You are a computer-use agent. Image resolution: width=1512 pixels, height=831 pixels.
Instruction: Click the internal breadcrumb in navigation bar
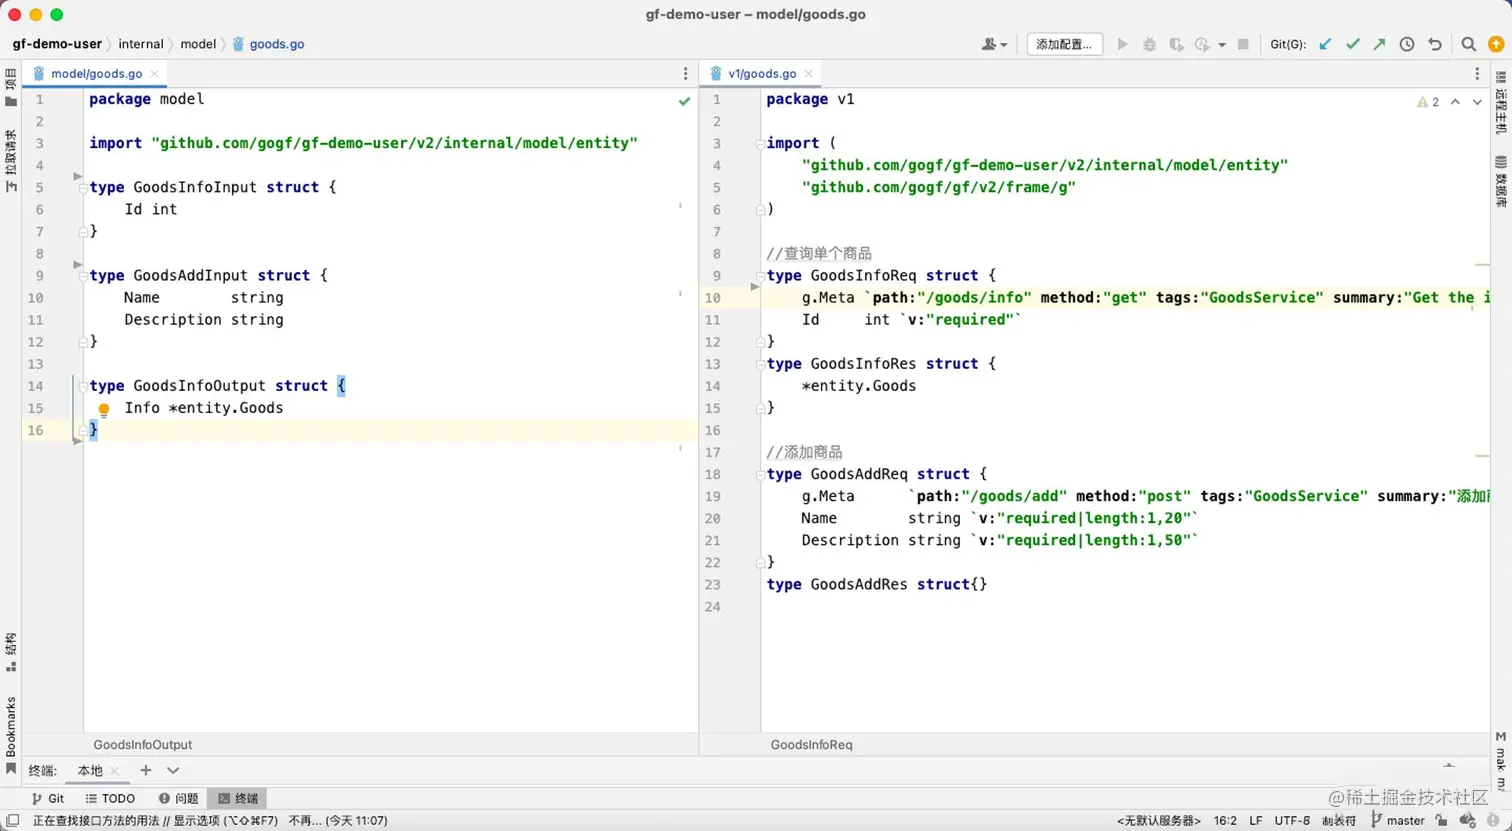point(141,44)
